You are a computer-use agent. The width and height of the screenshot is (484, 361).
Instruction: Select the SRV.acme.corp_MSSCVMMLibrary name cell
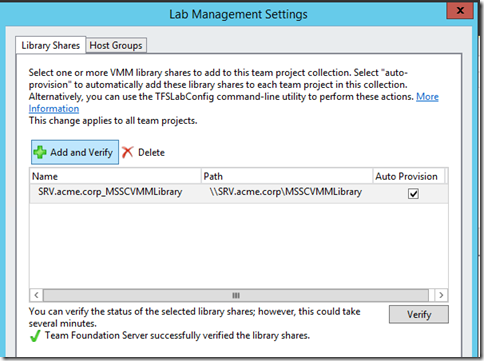tap(110, 192)
